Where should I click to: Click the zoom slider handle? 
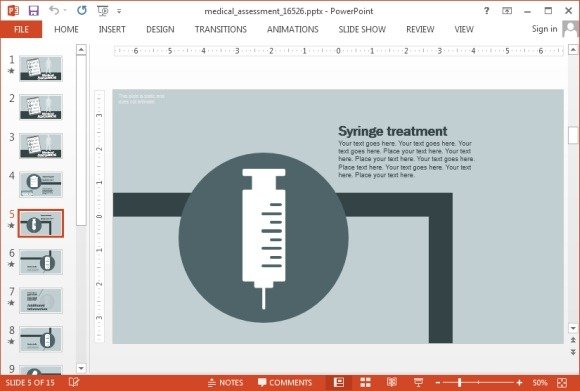[x=459, y=382]
